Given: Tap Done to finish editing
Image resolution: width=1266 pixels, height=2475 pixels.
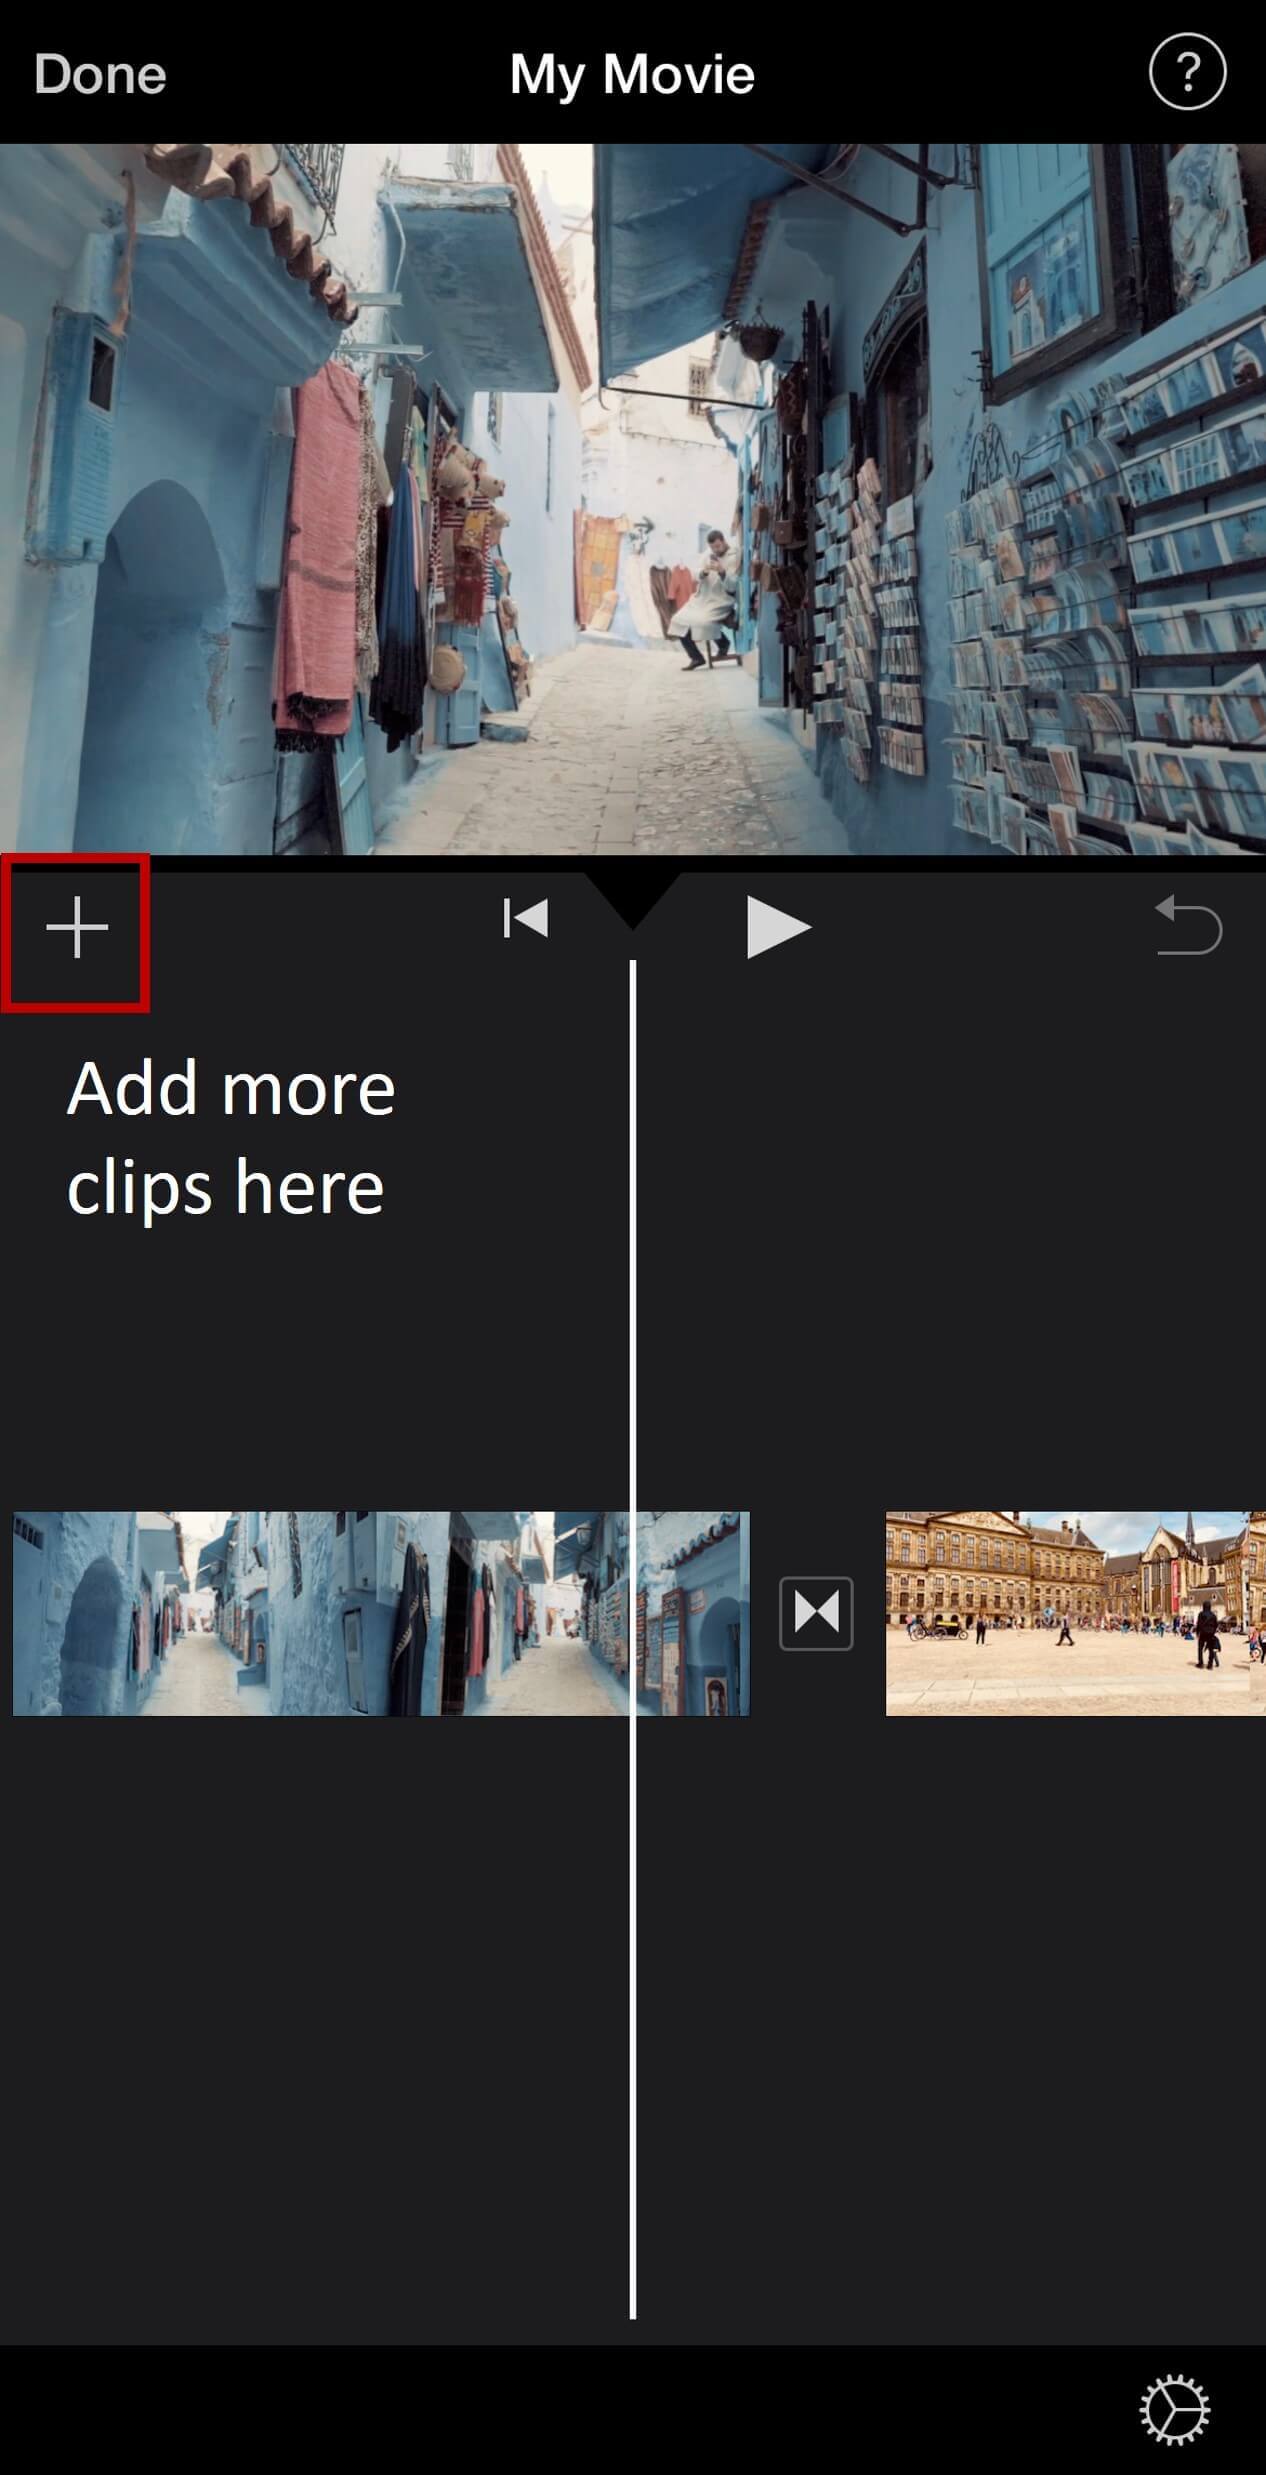Looking at the screenshot, I should pyautogui.click(x=100, y=74).
